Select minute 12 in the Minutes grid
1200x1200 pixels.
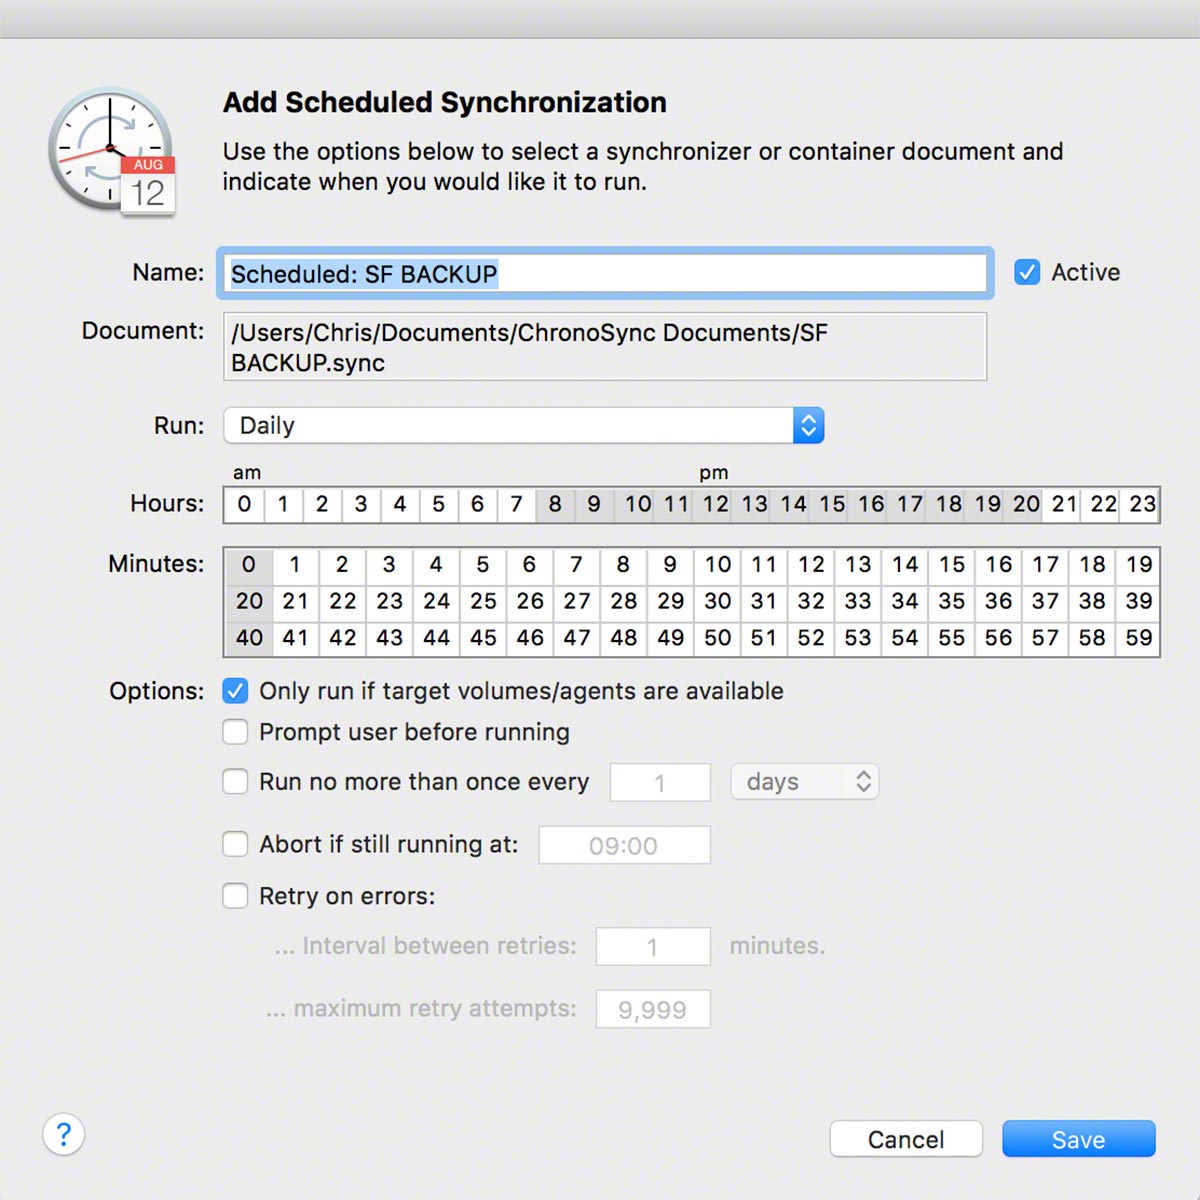[x=811, y=564]
